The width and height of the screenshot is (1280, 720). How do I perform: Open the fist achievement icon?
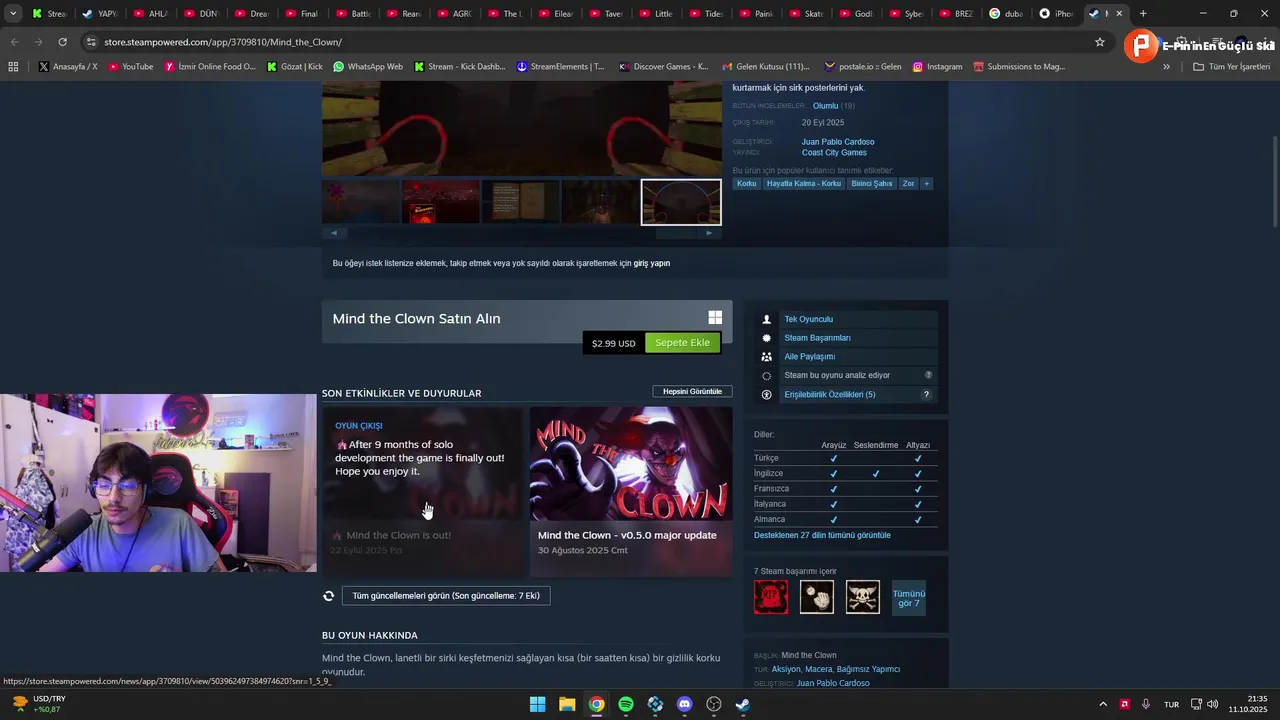[x=817, y=597]
